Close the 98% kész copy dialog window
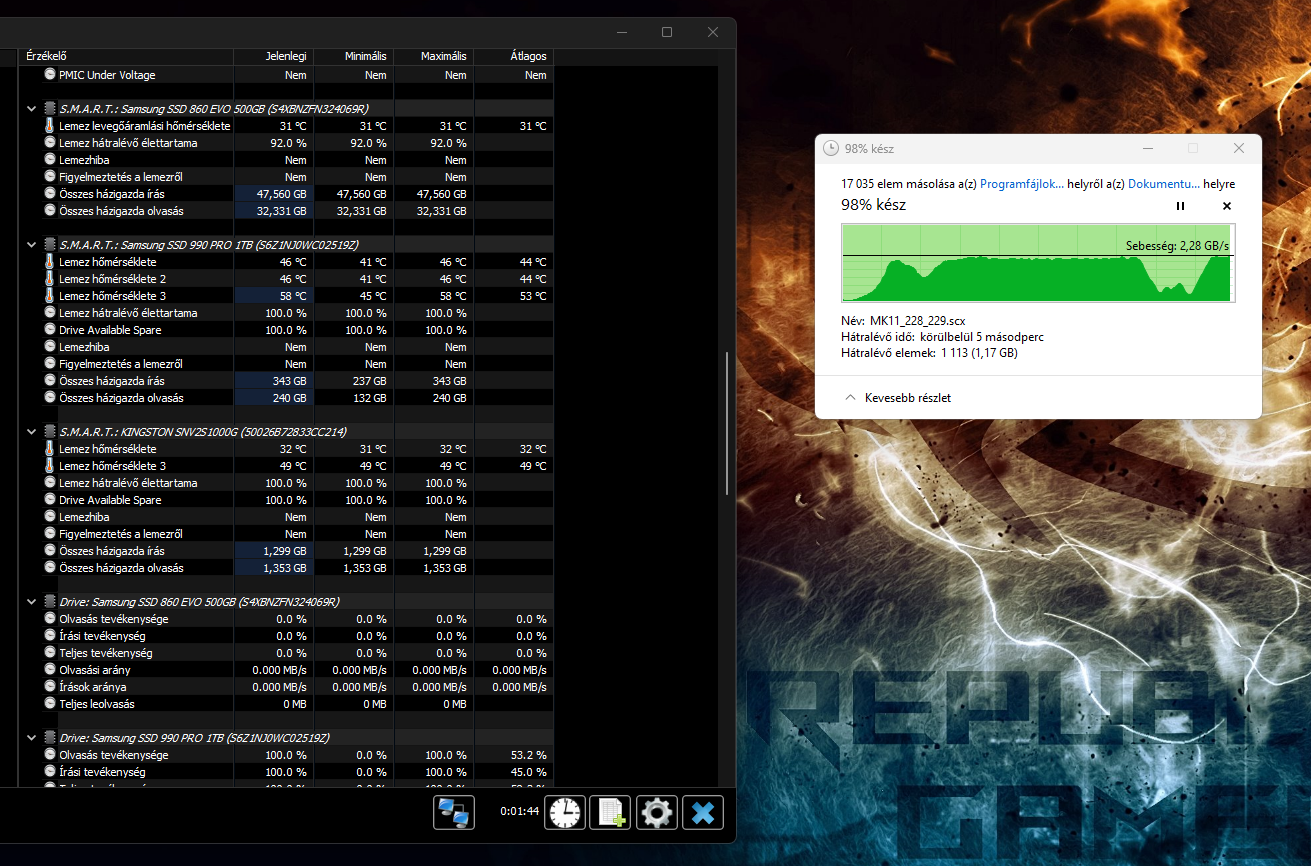The height and width of the screenshot is (866, 1311). (1239, 148)
